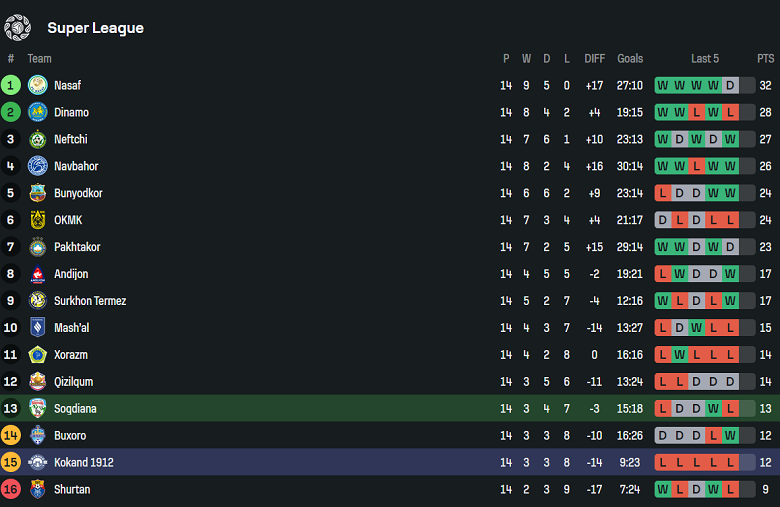Screen dimensions: 780x507
Task: Click the Last 5 column header
Action: click(705, 59)
